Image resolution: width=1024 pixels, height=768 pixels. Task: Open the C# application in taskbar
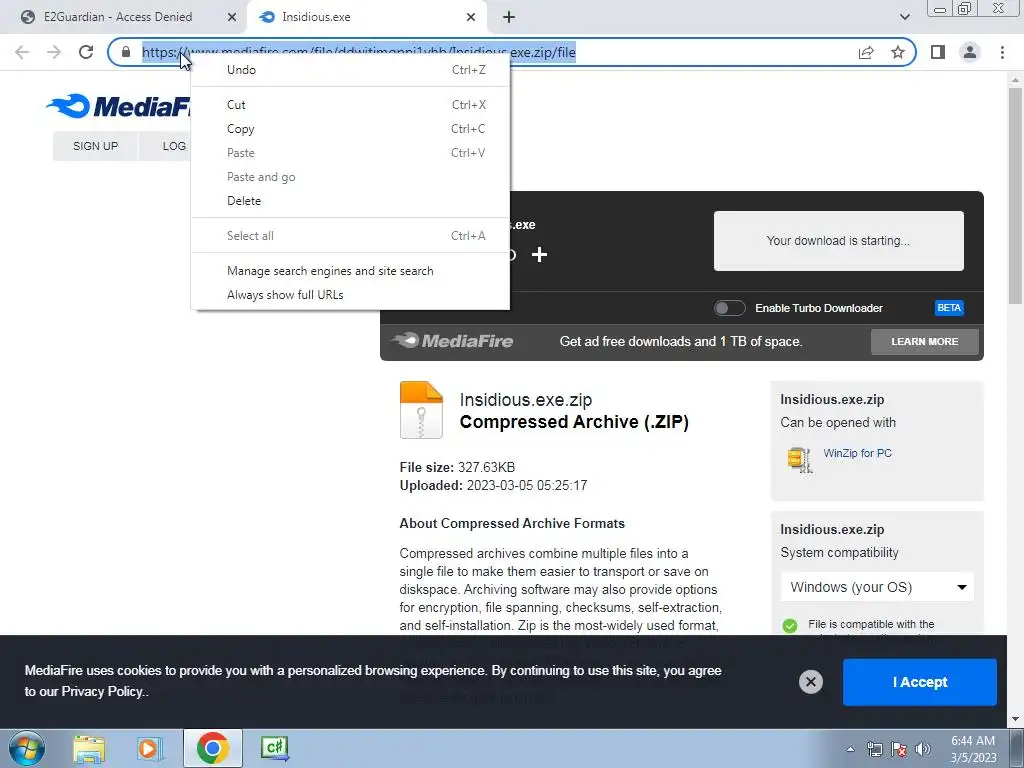pos(274,748)
